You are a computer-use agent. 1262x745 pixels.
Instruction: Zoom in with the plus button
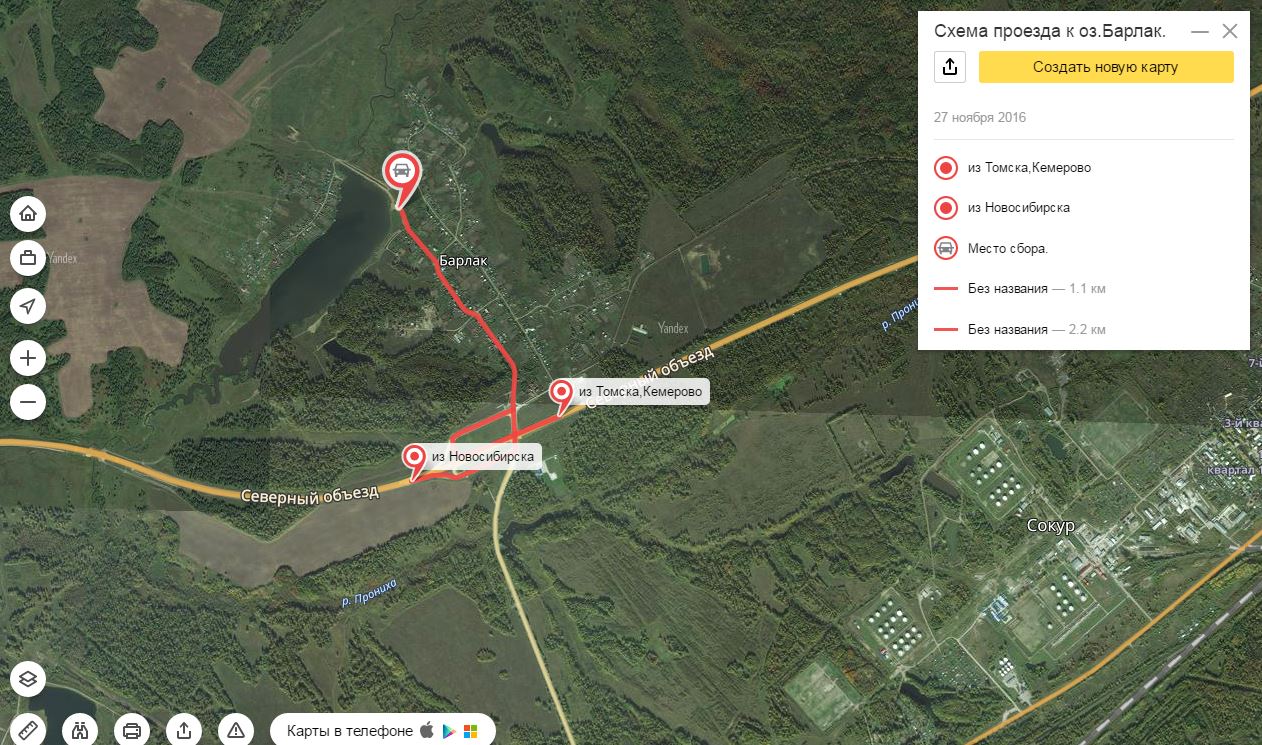point(28,358)
